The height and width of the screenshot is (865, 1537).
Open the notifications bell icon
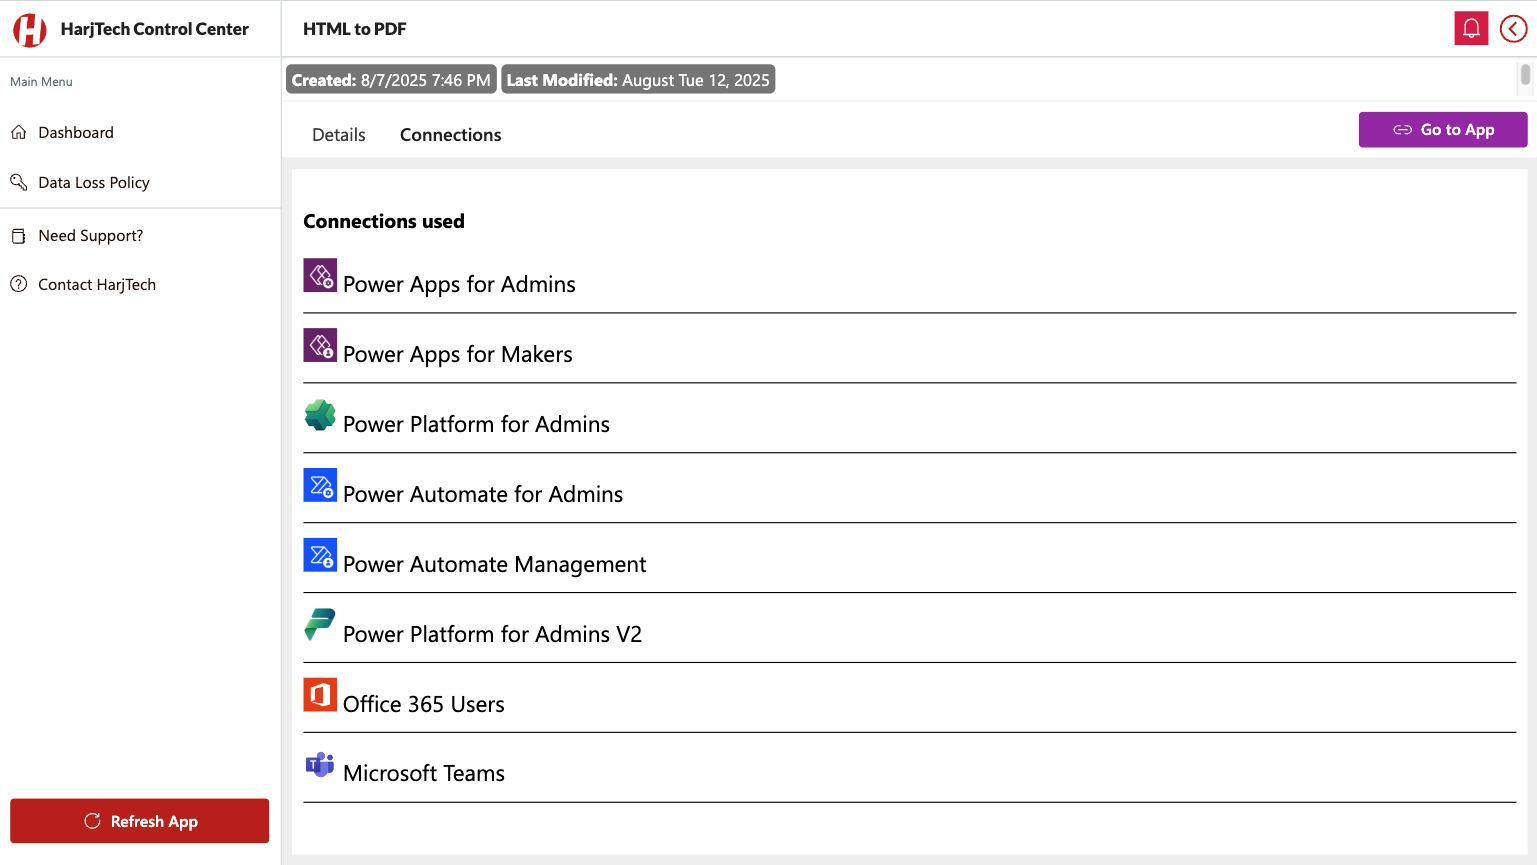pos(1471,29)
